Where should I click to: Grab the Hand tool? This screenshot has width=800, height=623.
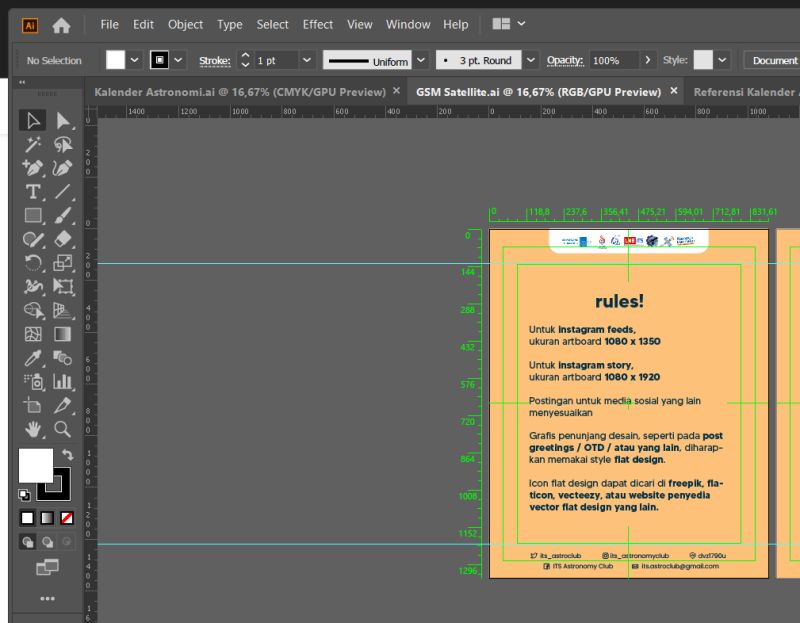pos(31,427)
